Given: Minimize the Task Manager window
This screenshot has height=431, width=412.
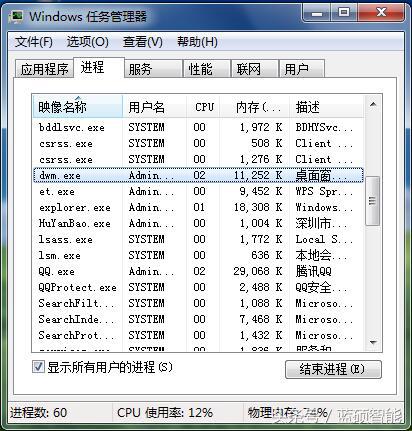Looking at the screenshot, I should pyautogui.click(x=317, y=13).
